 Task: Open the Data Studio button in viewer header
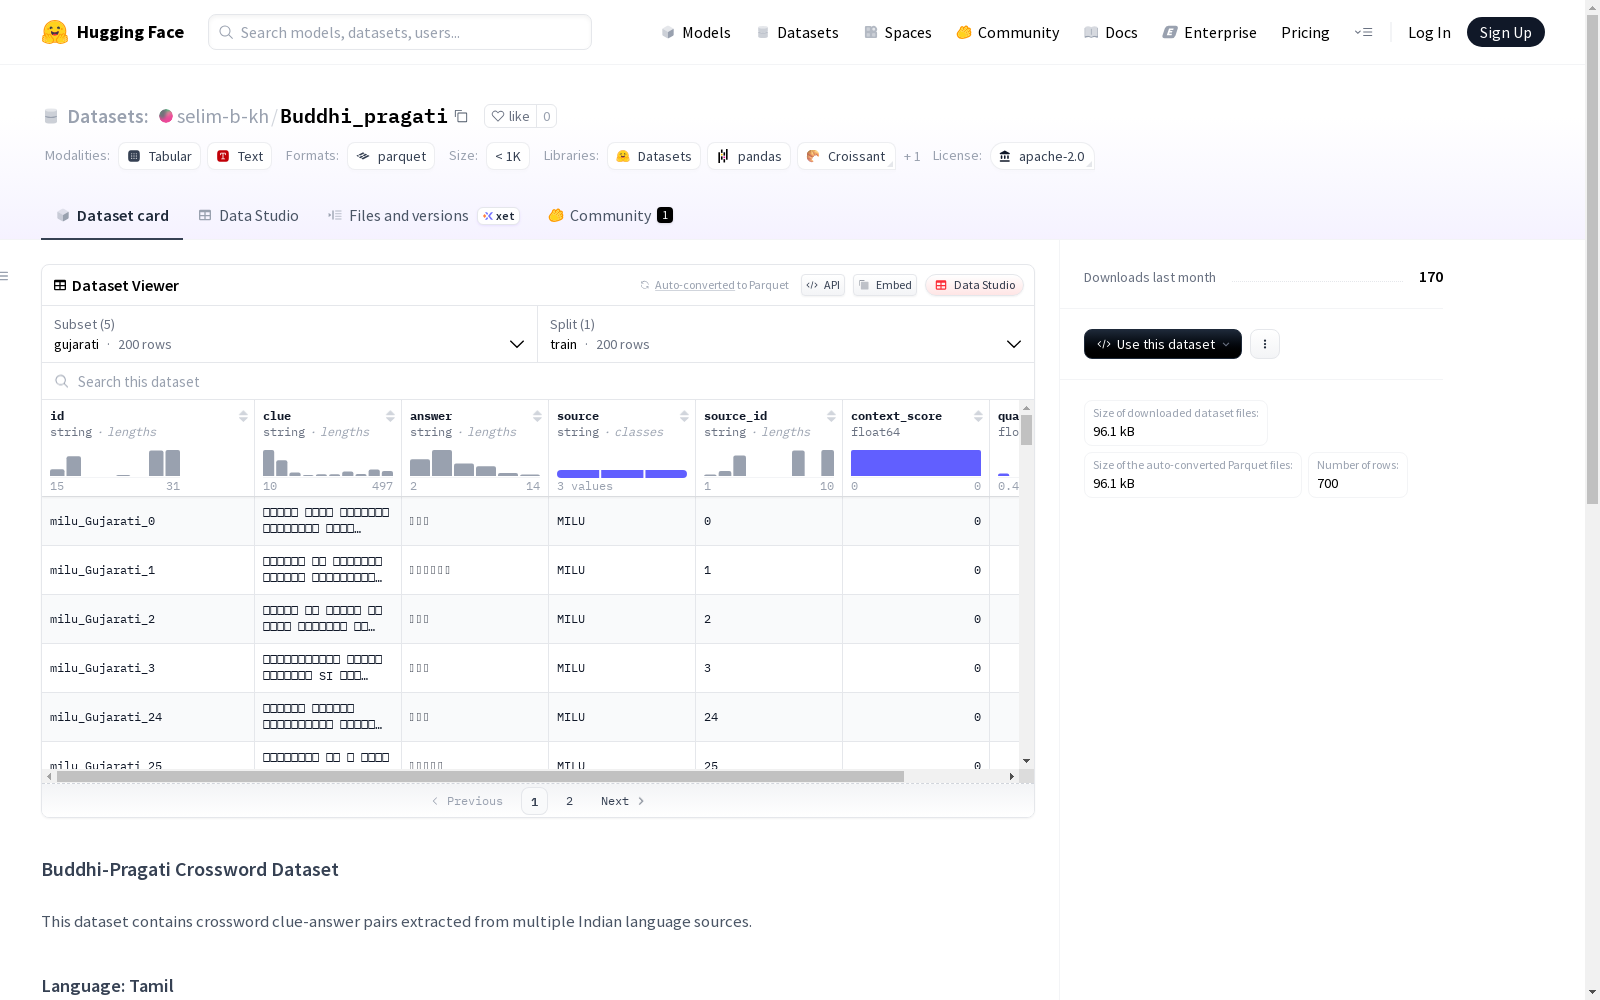click(x=974, y=285)
